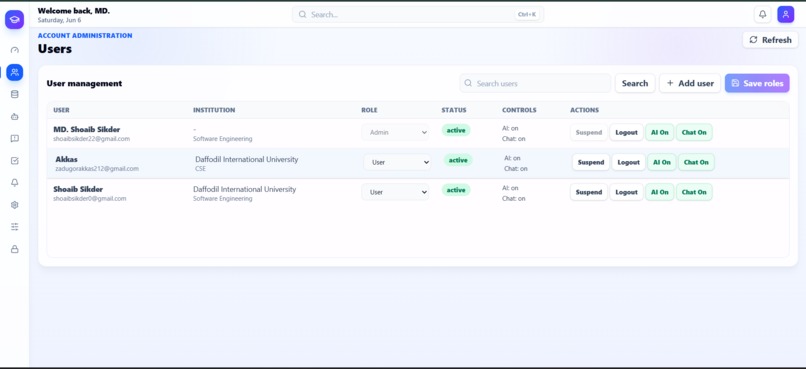Click the graduation cap app logo

pos(14,20)
